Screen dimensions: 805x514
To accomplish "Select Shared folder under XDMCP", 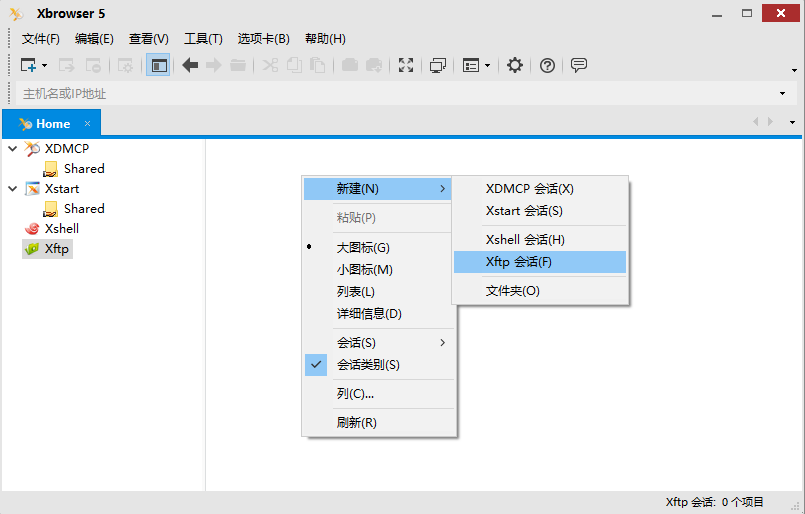I will 84,168.
